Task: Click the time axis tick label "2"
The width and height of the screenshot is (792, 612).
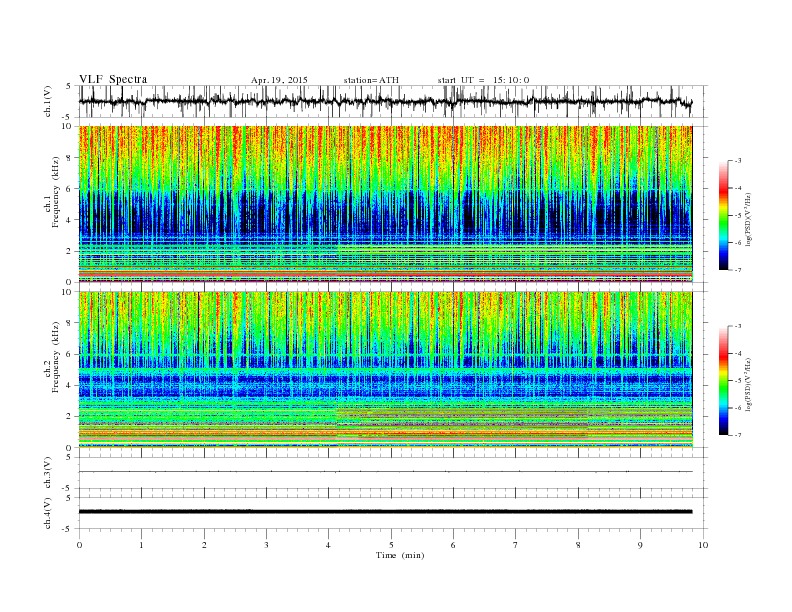Action: click(204, 545)
